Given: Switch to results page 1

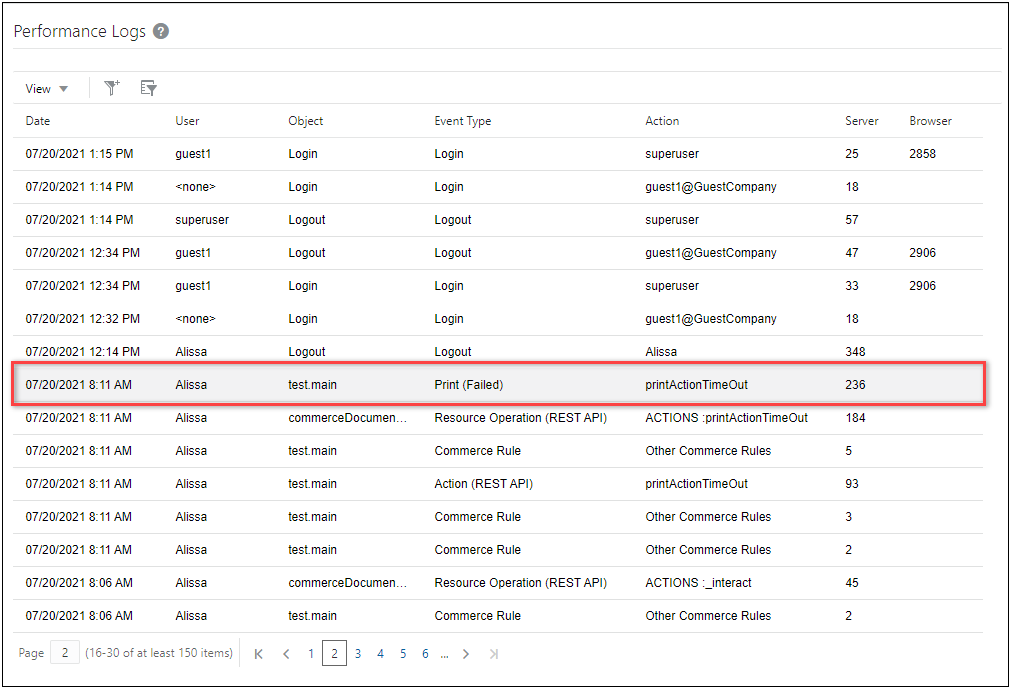Looking at the screenshot, I should tap(311, 653).
